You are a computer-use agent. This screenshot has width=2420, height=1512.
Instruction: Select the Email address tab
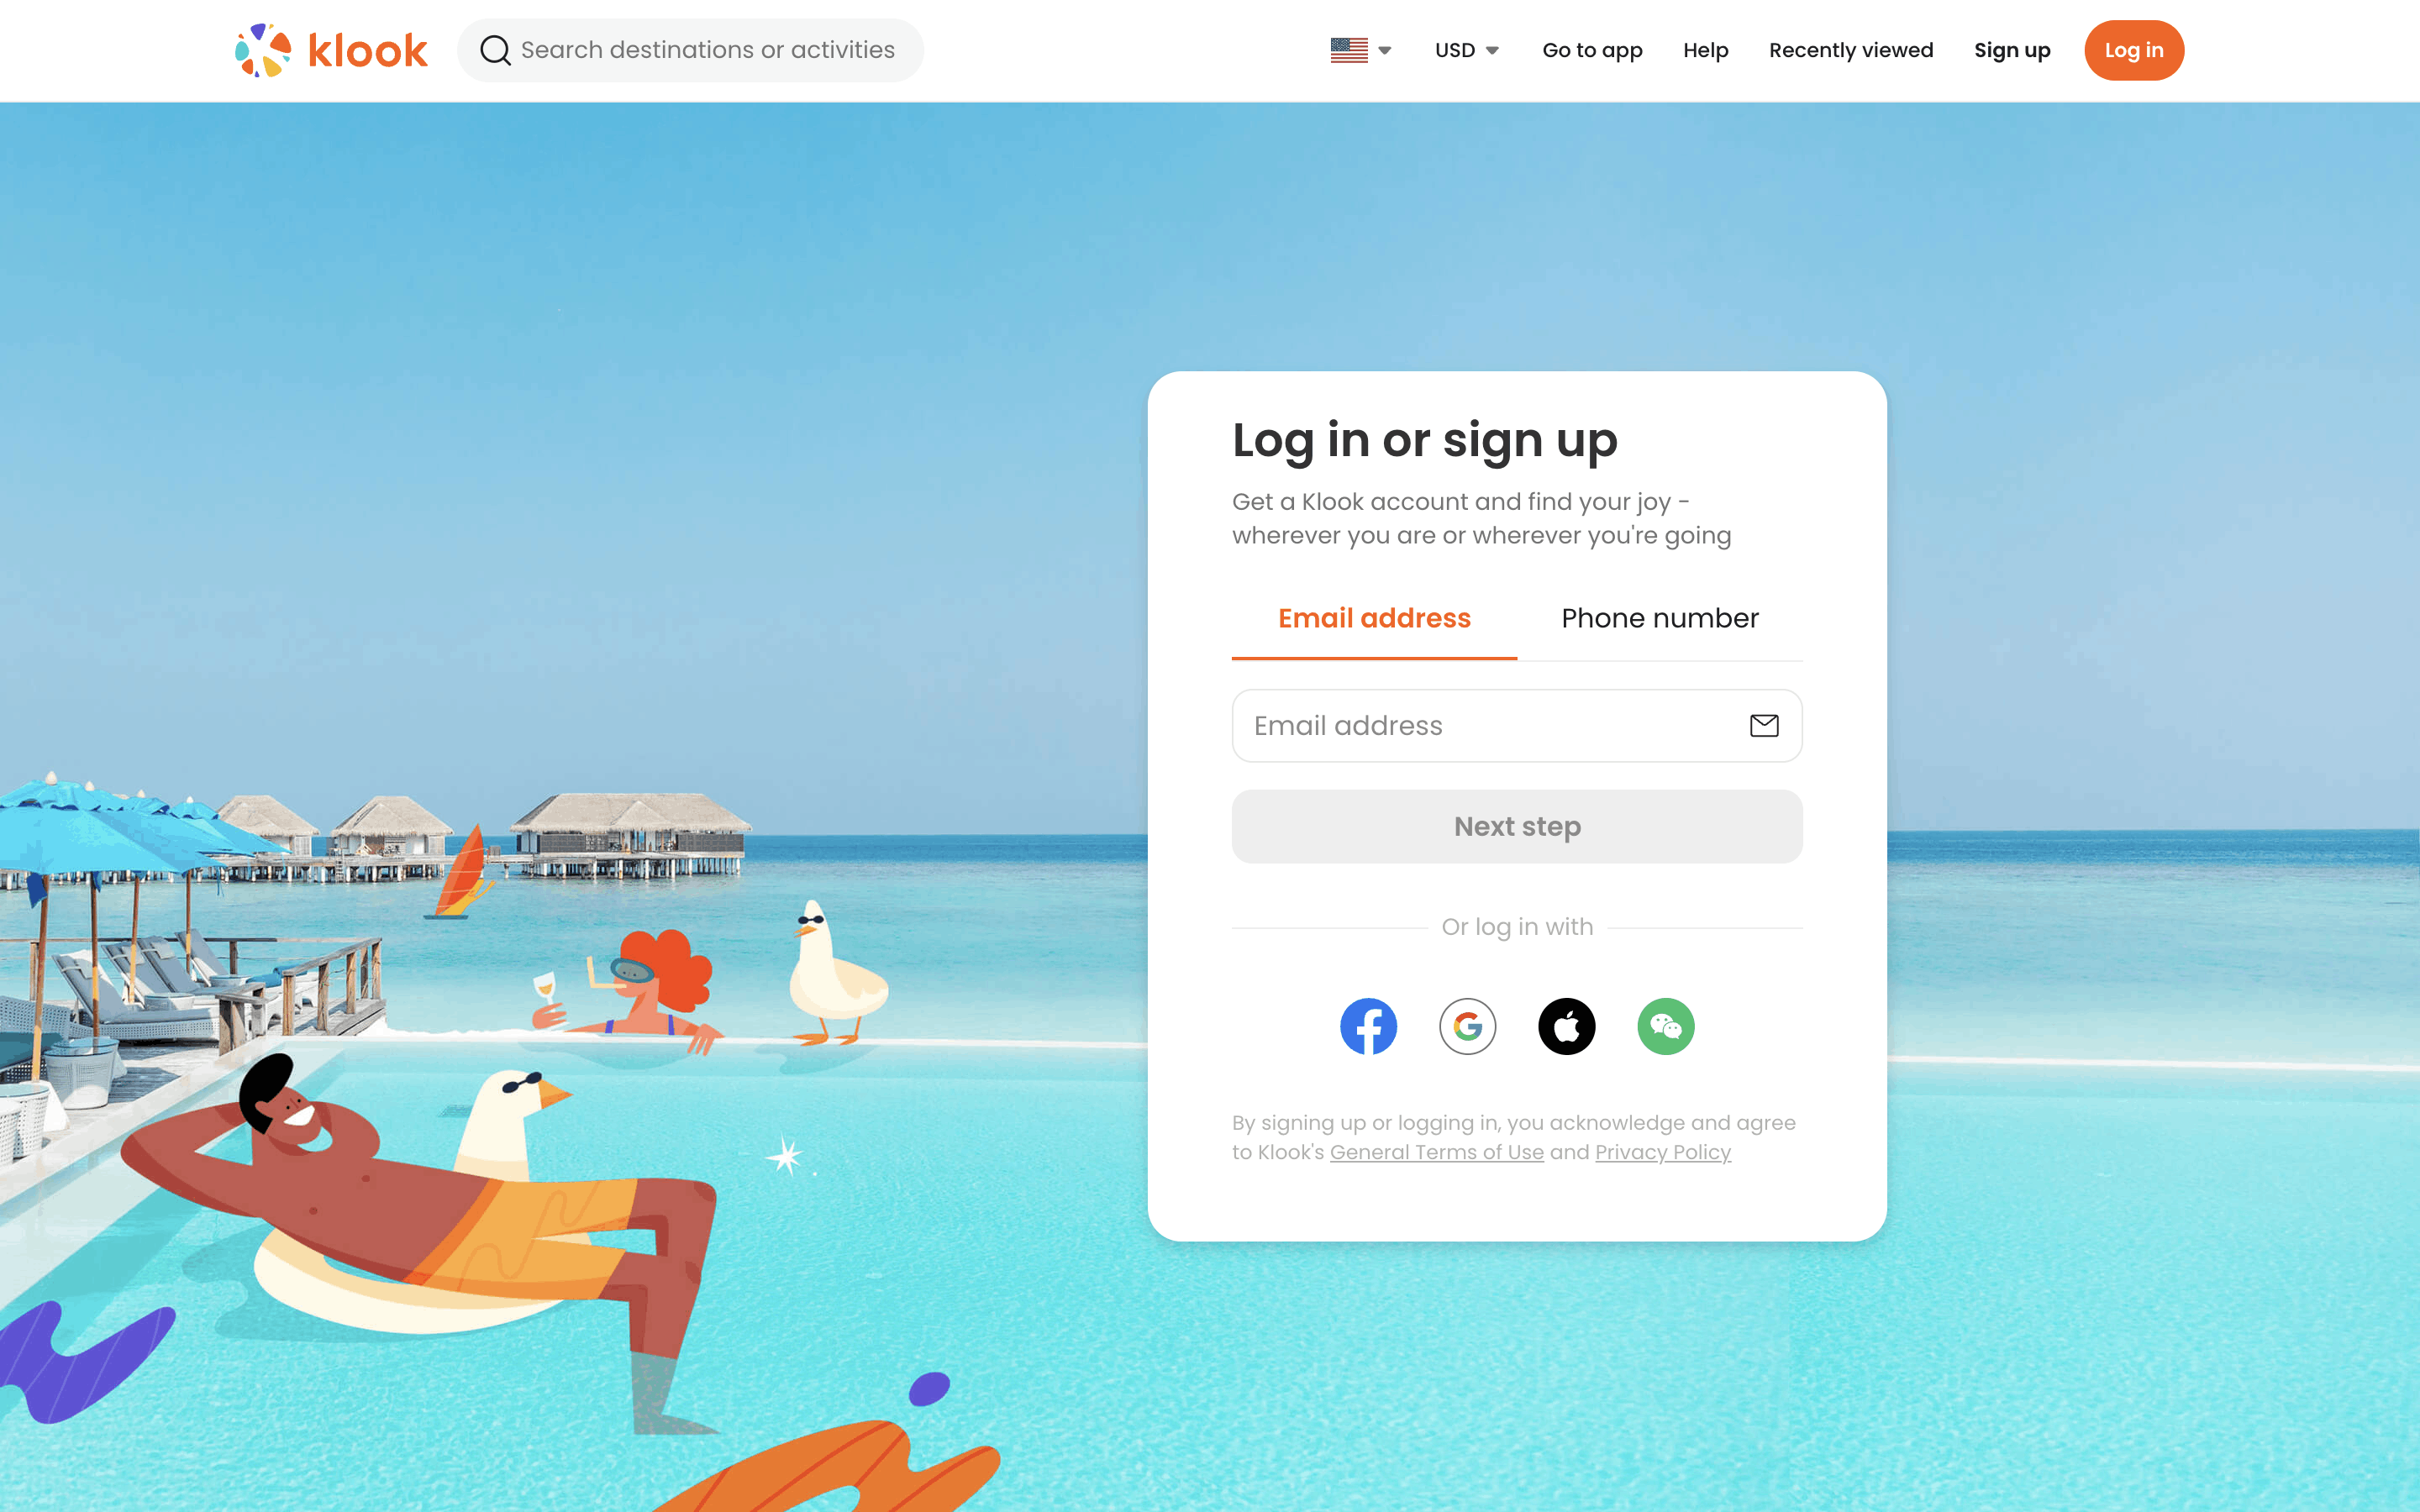tap(1374, 619)
